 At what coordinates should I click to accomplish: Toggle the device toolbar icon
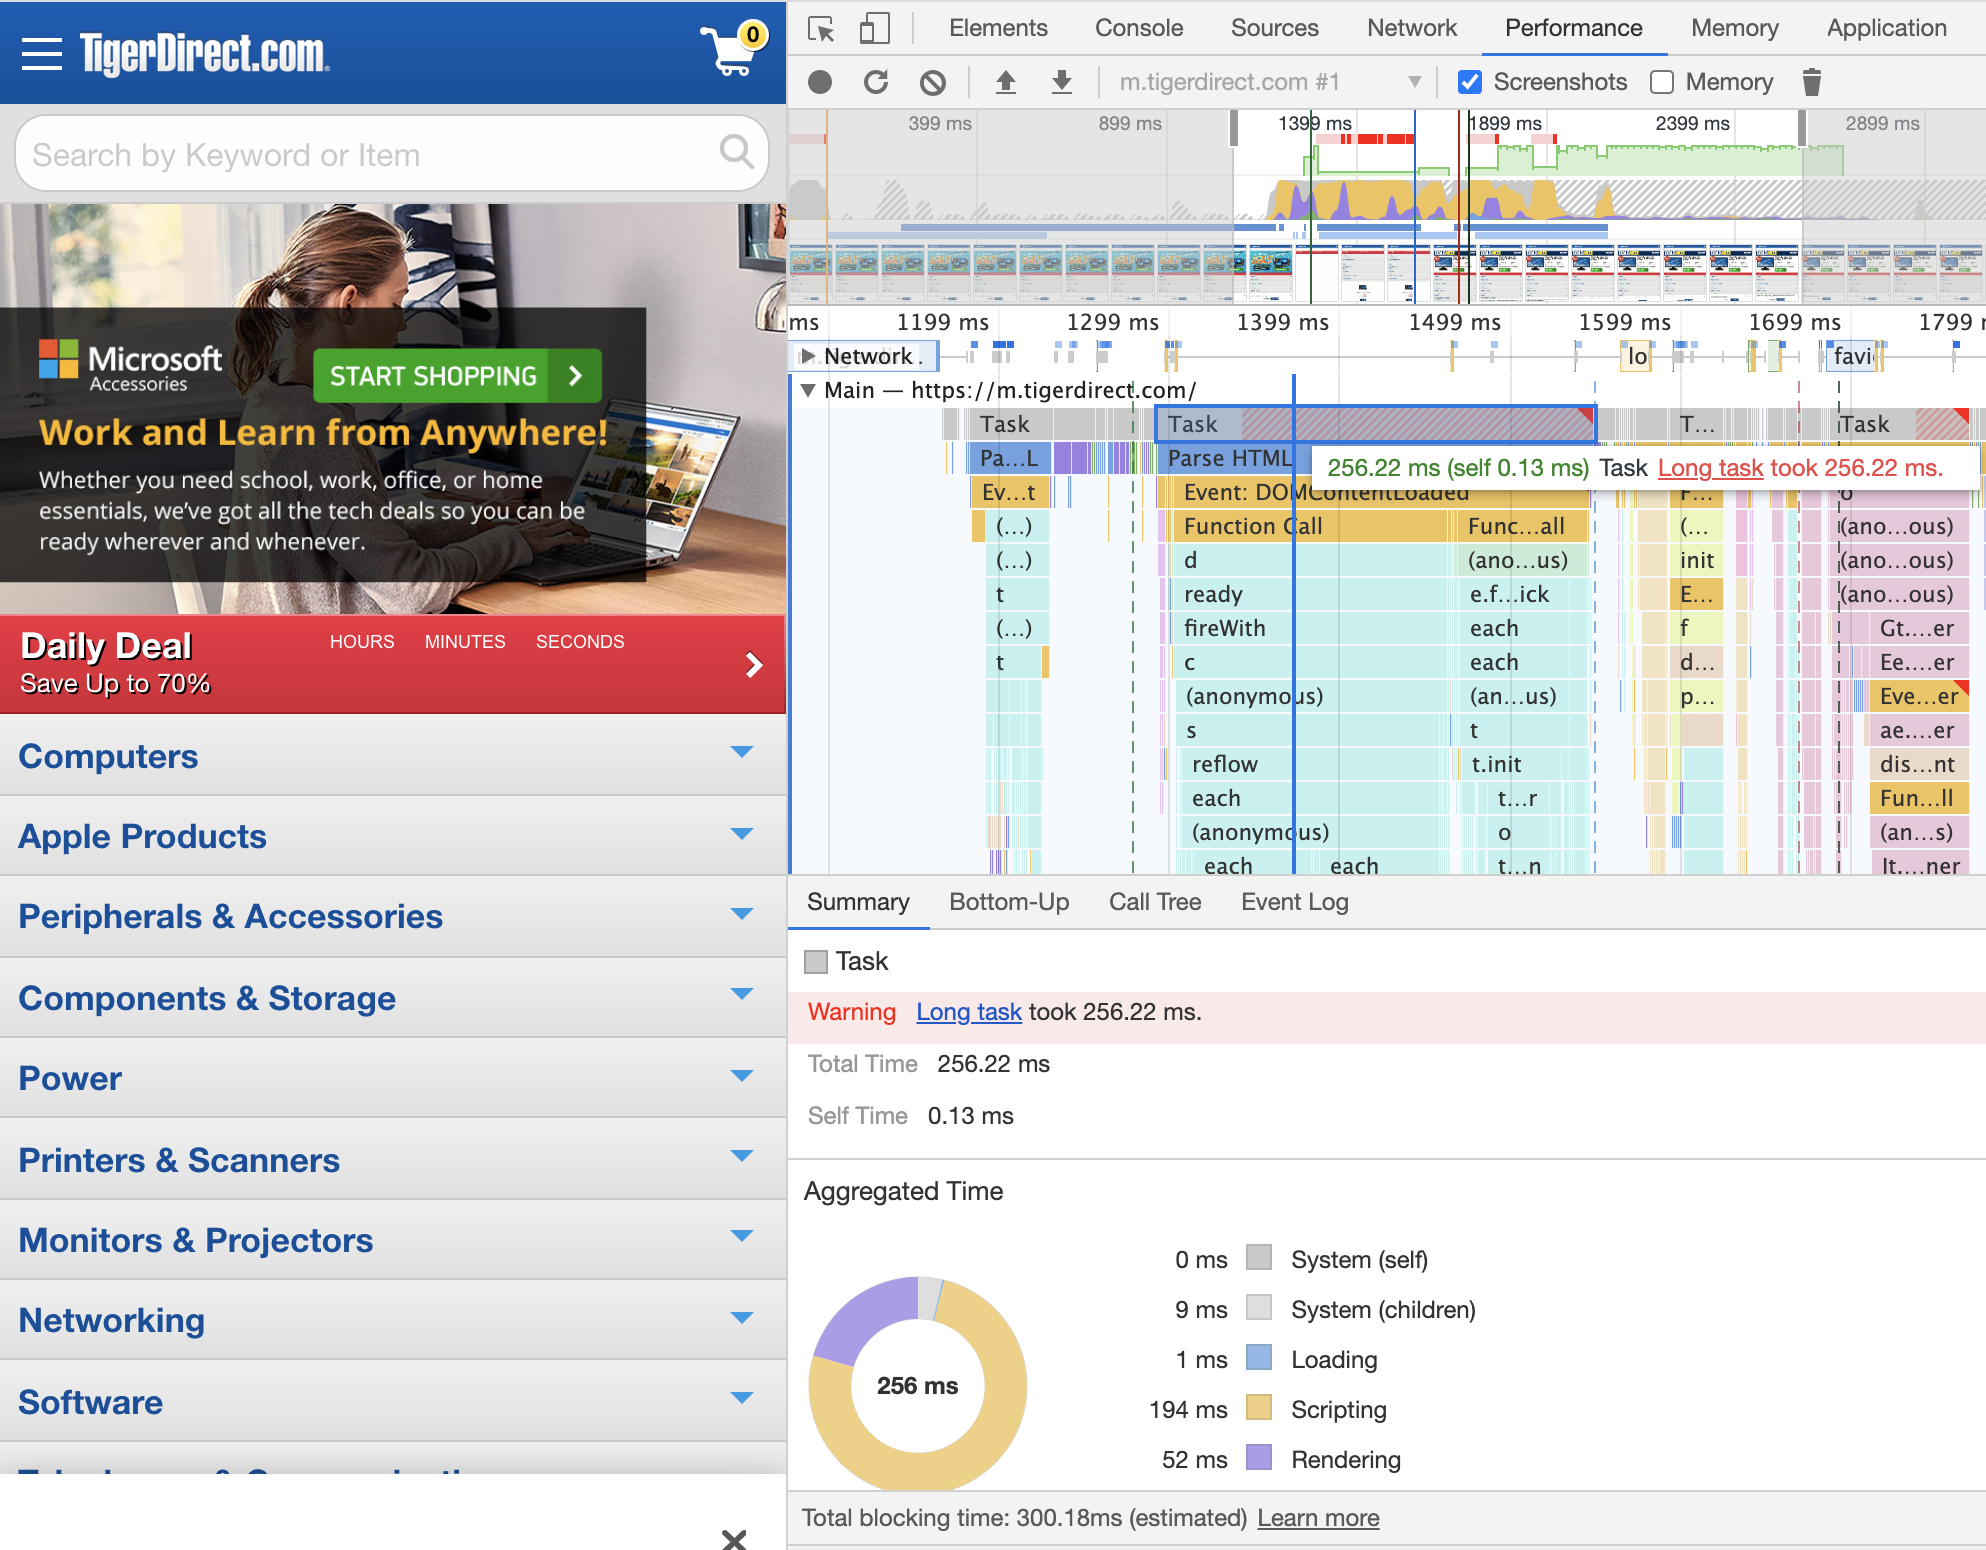(x=875, y=29)
